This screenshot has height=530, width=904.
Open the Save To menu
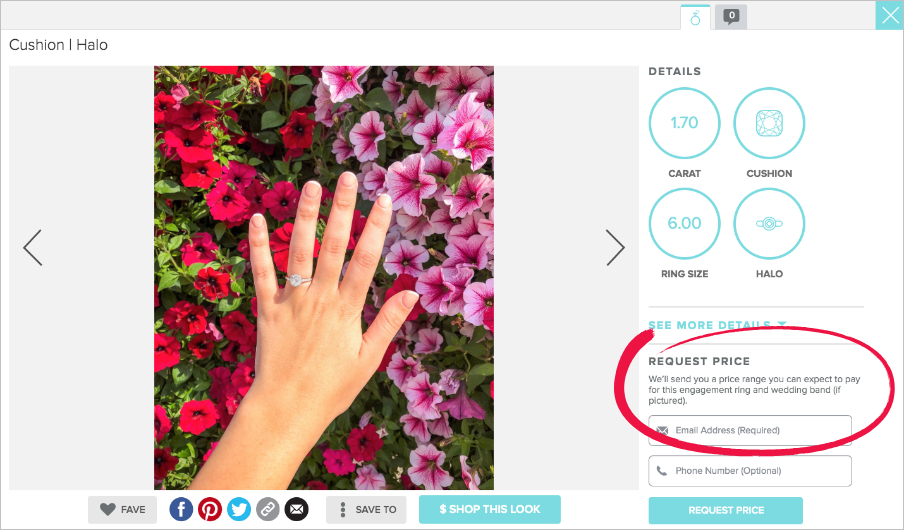click(366, 510)
